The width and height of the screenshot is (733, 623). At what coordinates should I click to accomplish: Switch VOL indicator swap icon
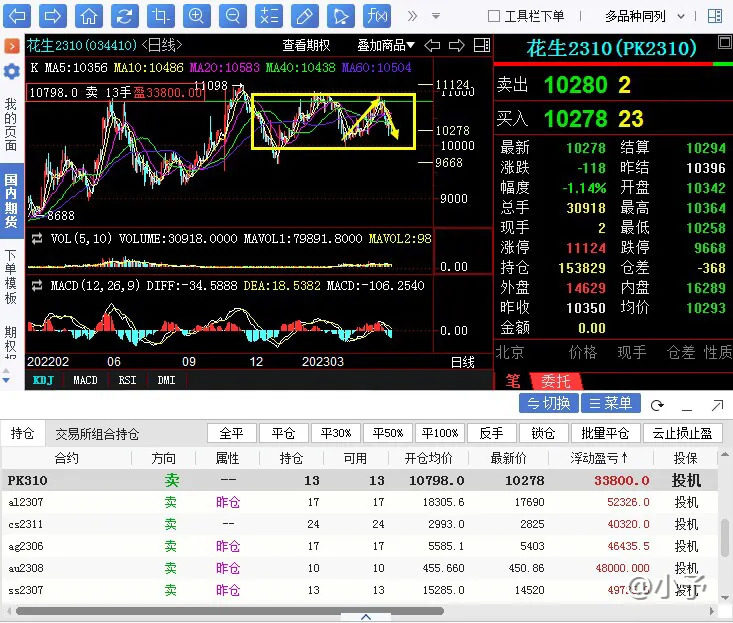click(x=37, y=239)
